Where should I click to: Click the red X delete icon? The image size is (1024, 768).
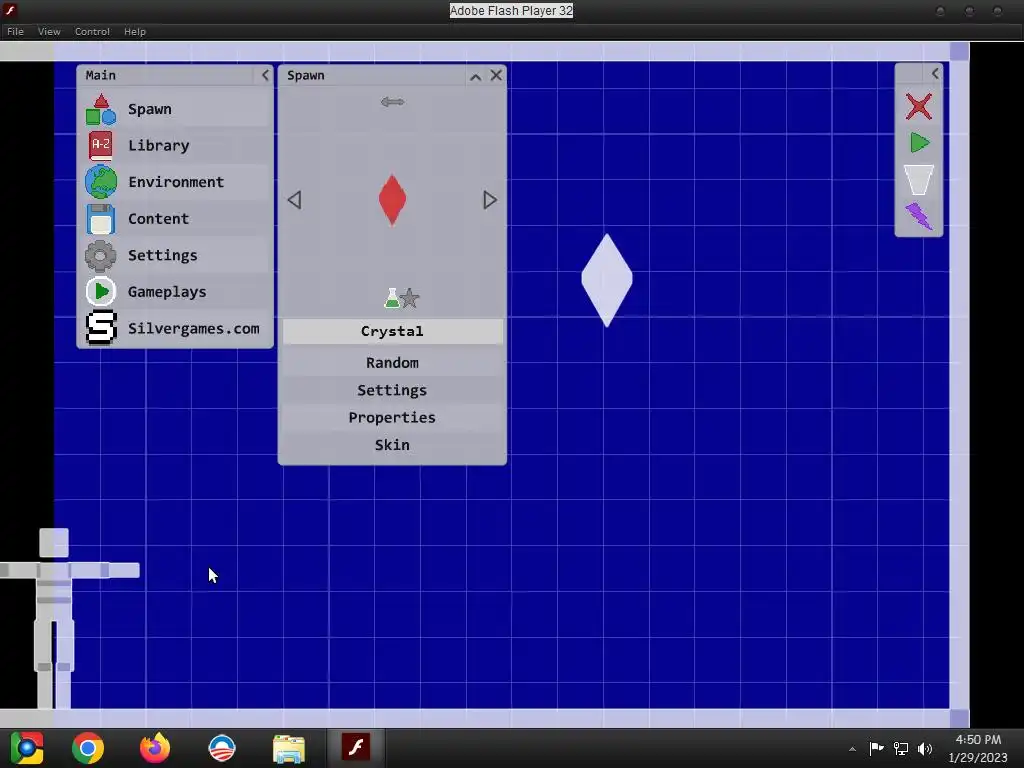pos(918,106)
